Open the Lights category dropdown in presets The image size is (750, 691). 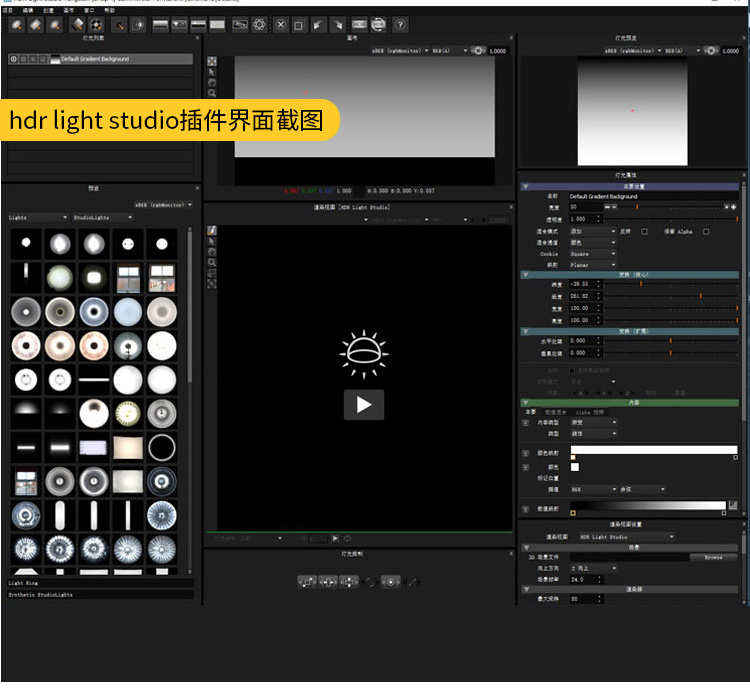pyautogui.click(x=38, y=218)
